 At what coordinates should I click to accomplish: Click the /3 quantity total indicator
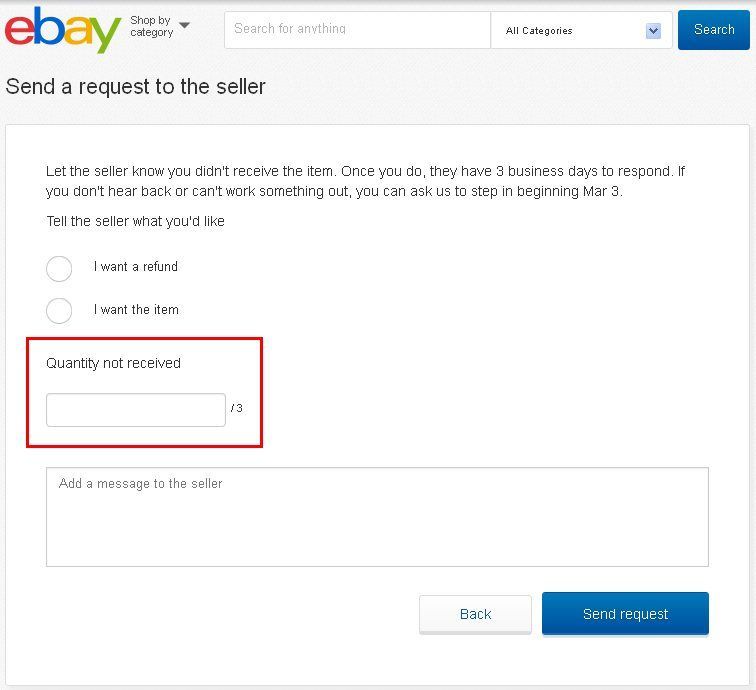coord(236,408)
